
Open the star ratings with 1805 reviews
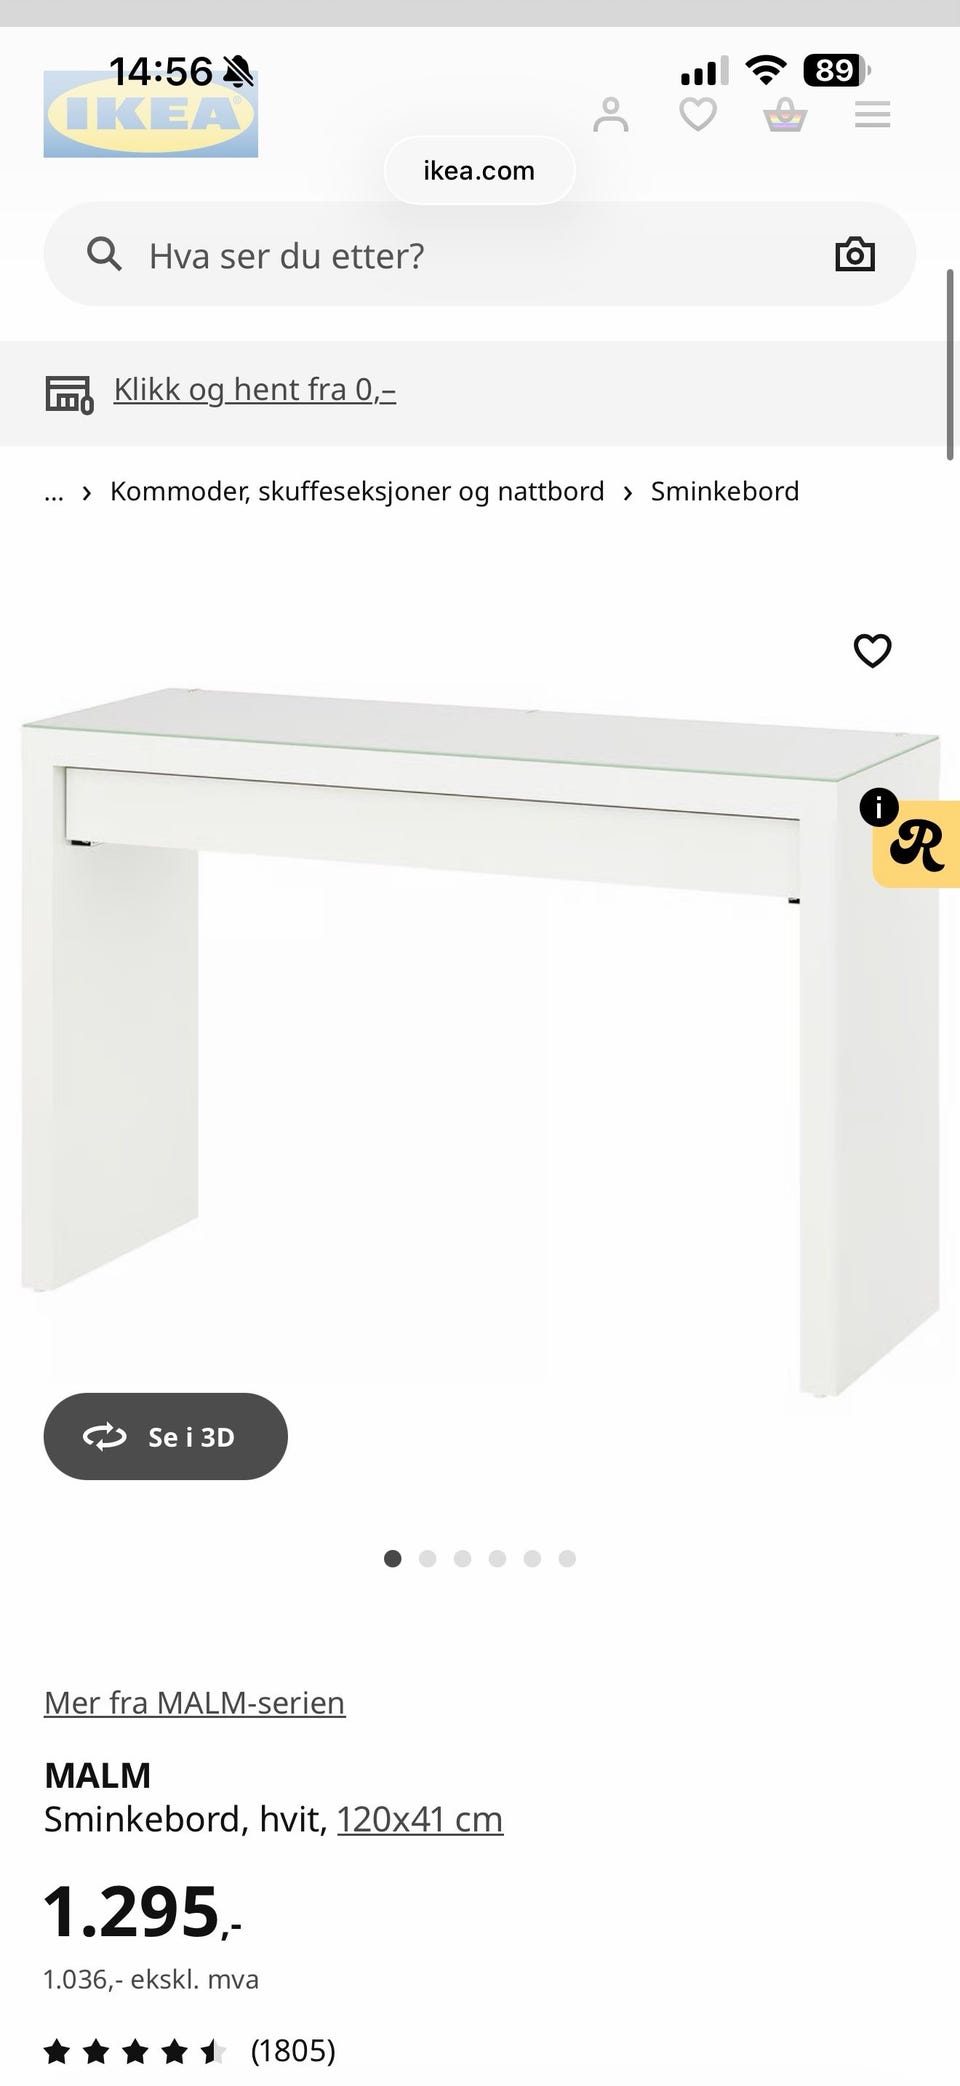(190, 2052)
